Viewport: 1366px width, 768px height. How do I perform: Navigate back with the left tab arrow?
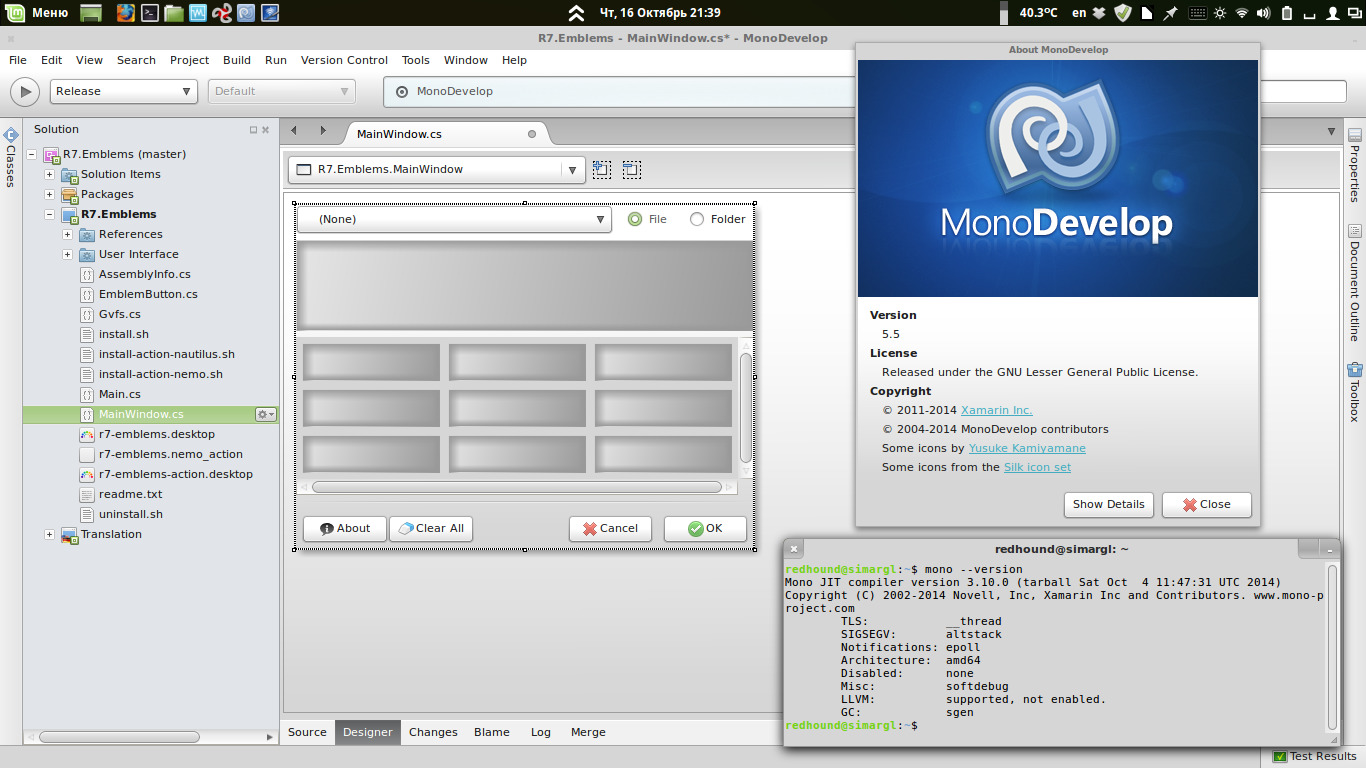click(294, 131)
